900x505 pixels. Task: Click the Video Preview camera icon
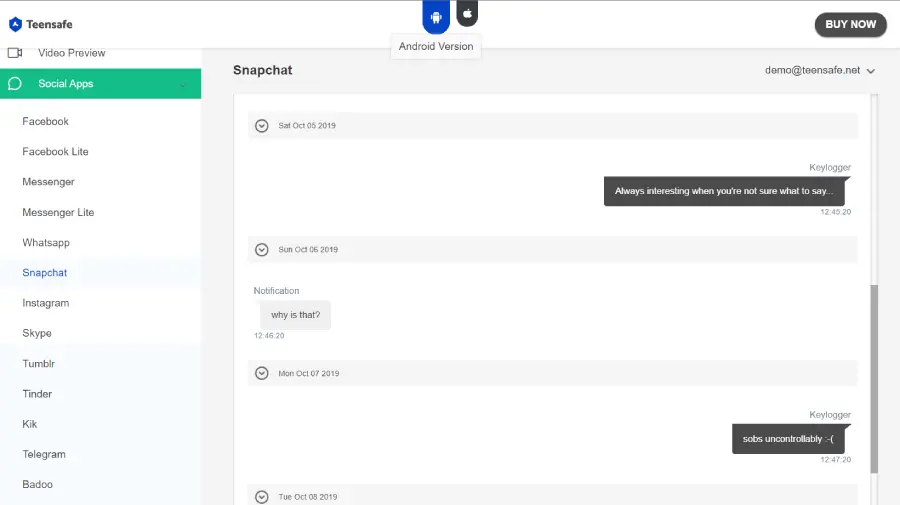point(15,53)
